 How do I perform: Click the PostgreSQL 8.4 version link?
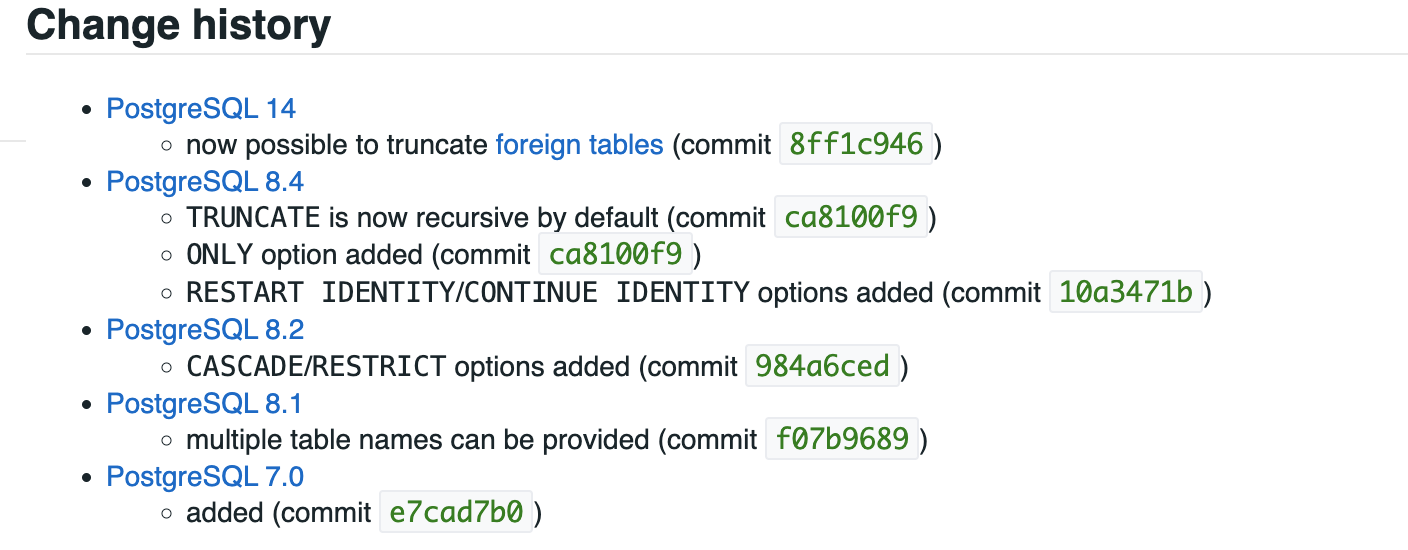coord(205,182)
